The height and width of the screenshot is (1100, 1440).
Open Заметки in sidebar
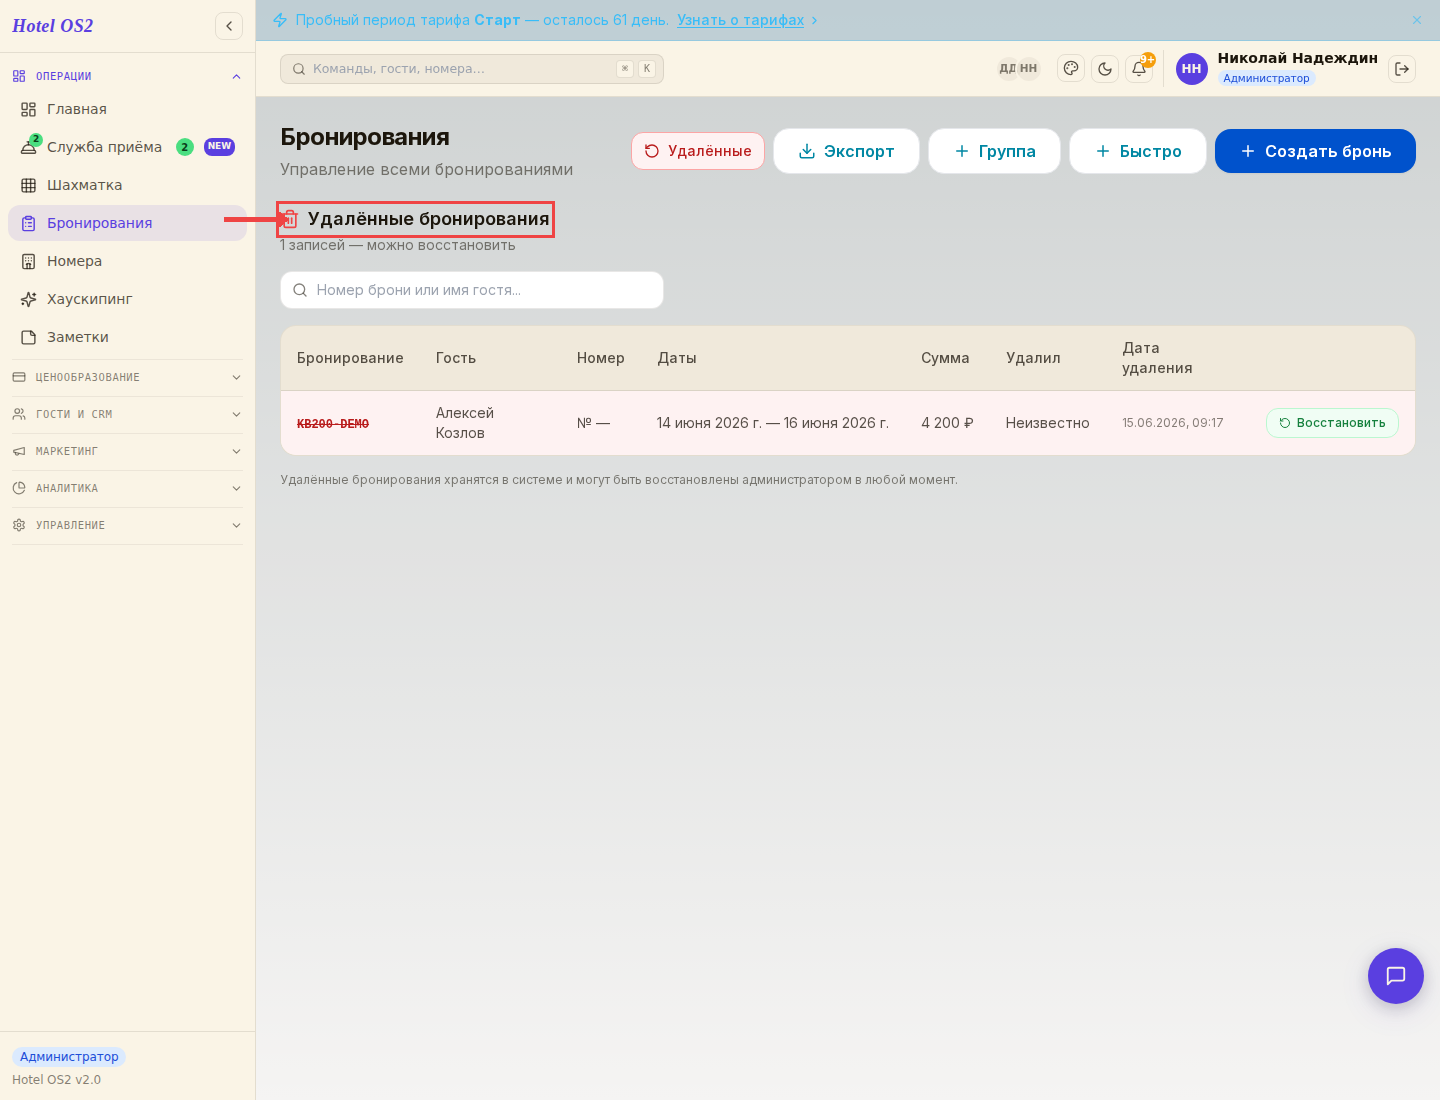tap(128, 337)
